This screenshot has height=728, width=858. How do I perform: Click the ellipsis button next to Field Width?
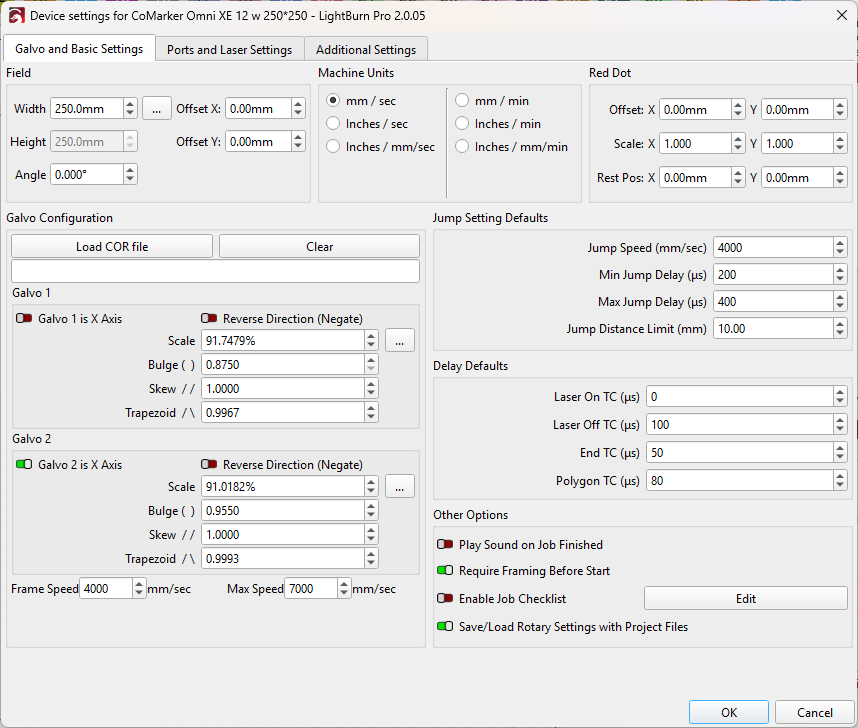point(156,108)
